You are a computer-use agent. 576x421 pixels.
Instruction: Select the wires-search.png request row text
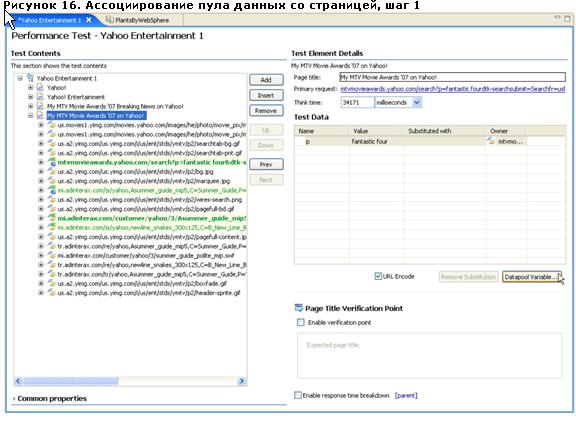coord(150,199)
